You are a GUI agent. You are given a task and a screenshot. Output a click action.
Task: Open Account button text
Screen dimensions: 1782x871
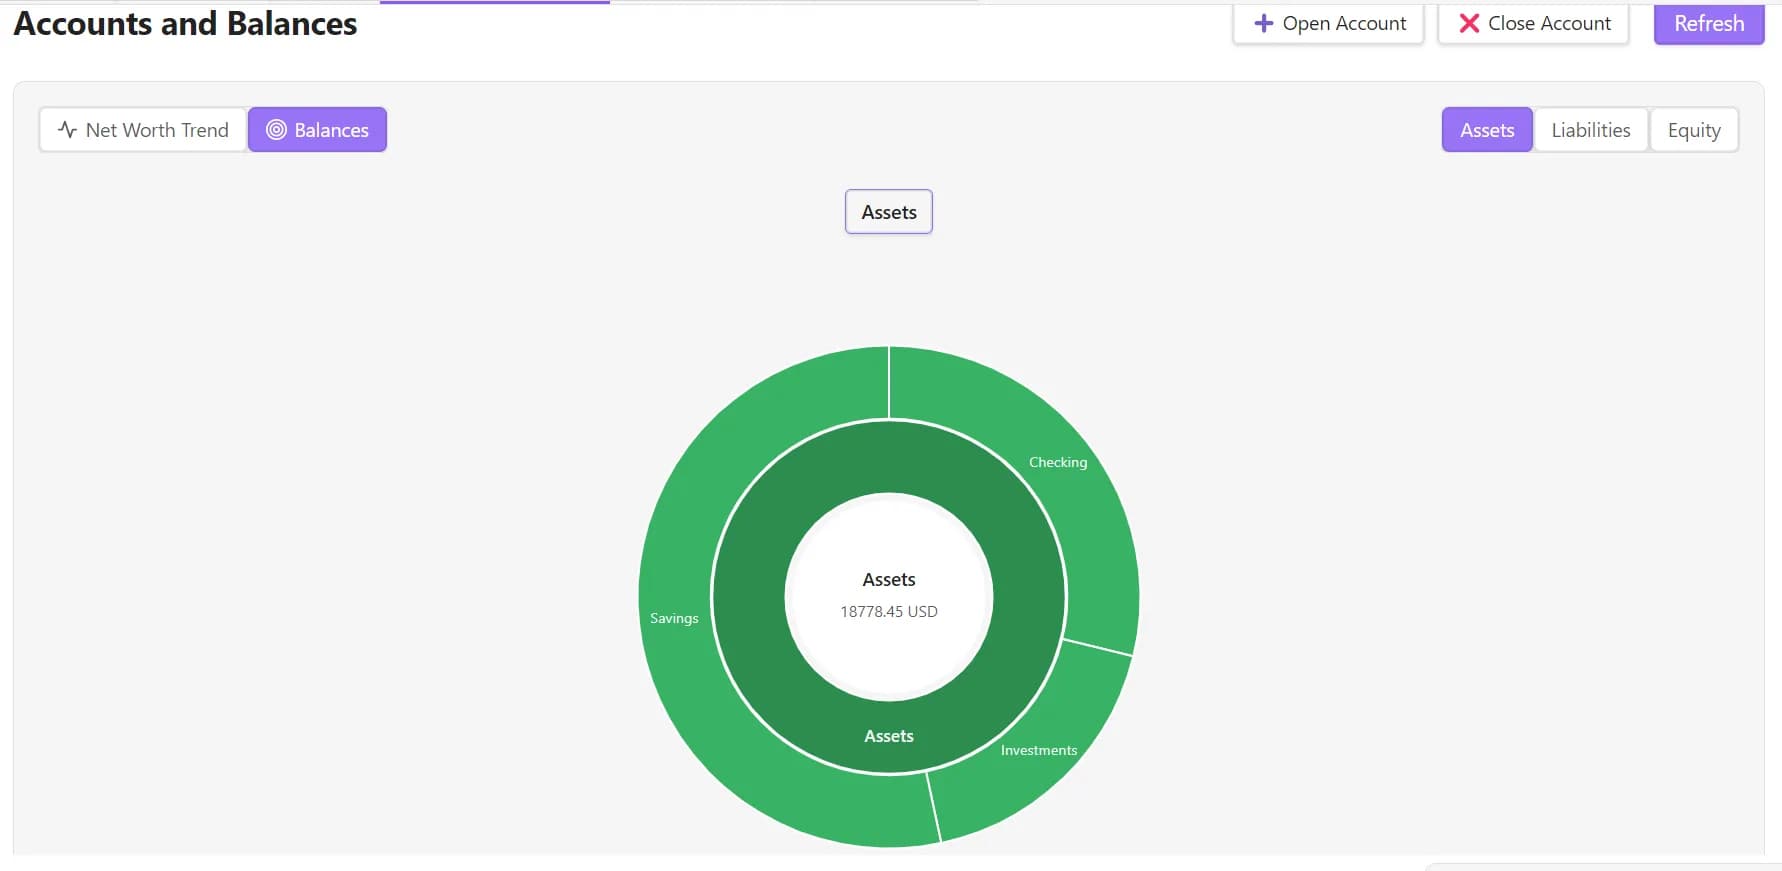[x=1344, y=23]
